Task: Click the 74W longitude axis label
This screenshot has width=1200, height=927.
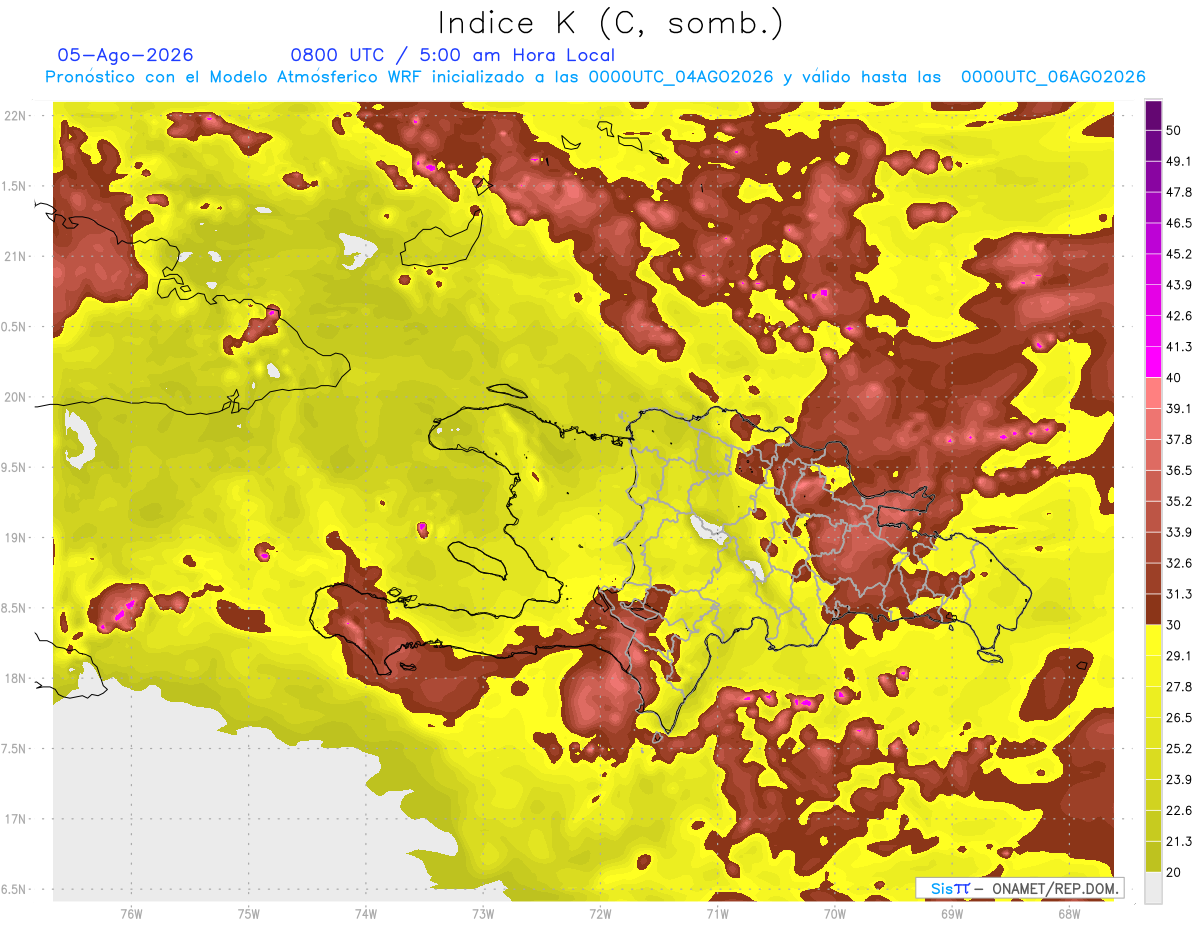Action: [366, 913]
